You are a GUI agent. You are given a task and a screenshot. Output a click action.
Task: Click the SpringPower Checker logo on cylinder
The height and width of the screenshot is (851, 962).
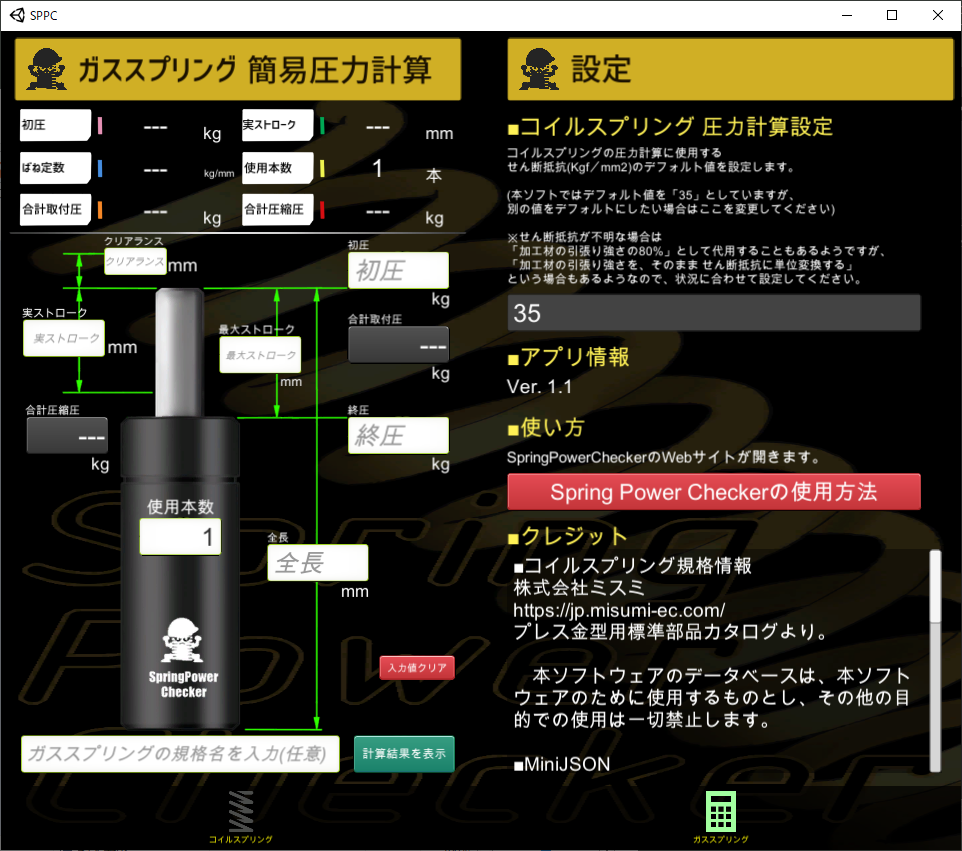(183, 658)
